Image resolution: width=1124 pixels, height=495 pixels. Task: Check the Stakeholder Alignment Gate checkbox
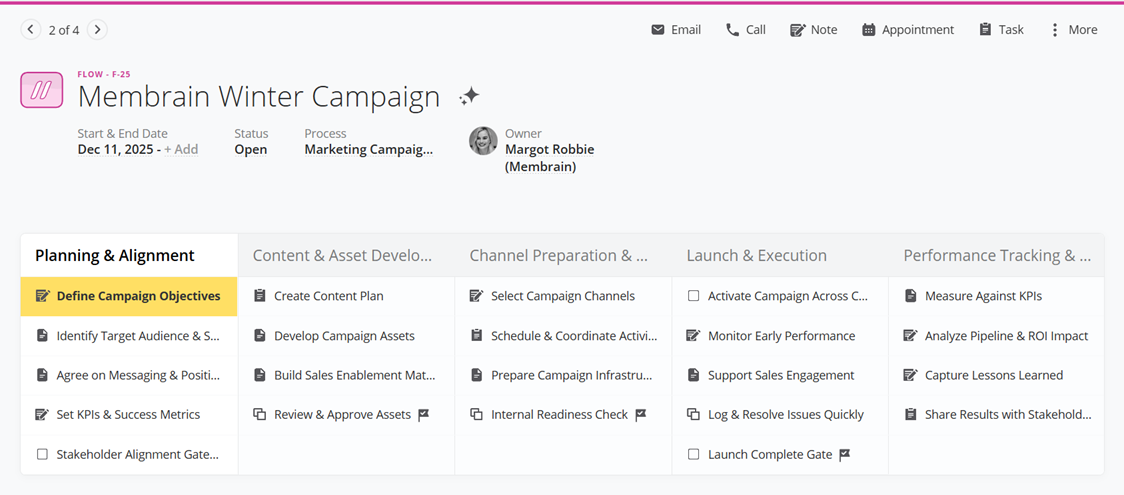click(x=42, y=454)
